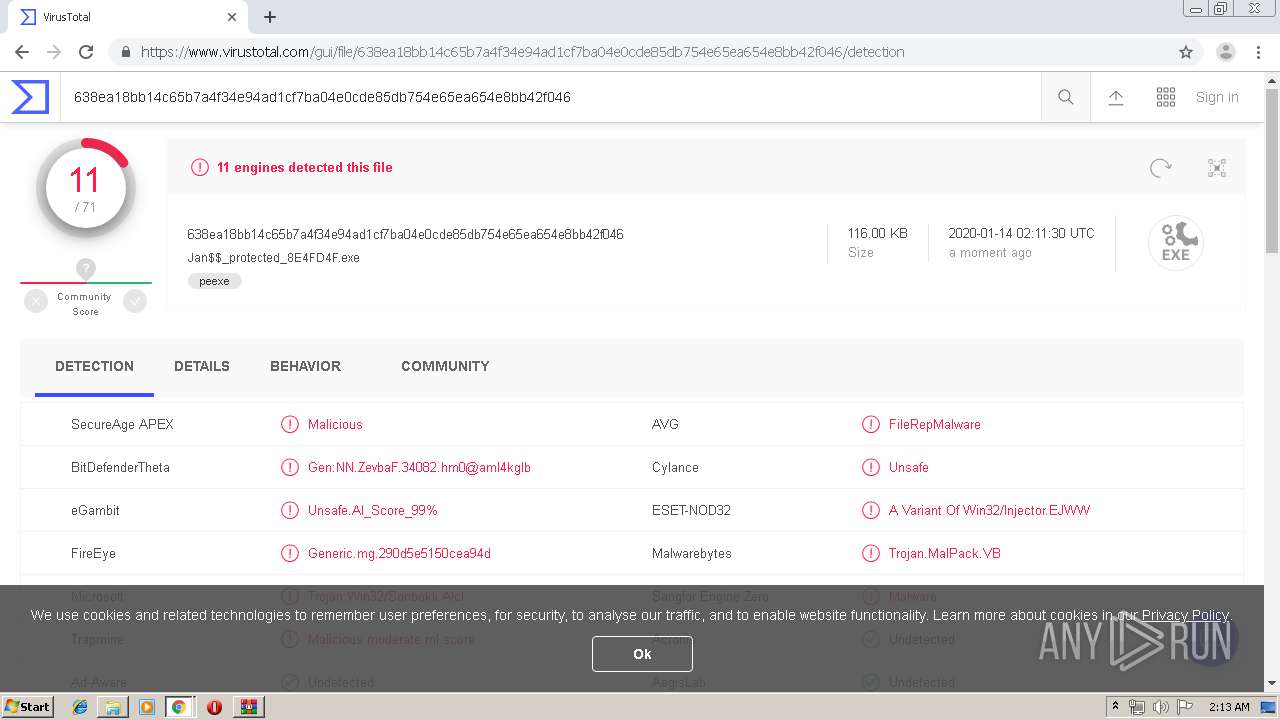Open the COMMUNITY tab
The width and height of the screenshot is (1280, 720).
point(445,366)
